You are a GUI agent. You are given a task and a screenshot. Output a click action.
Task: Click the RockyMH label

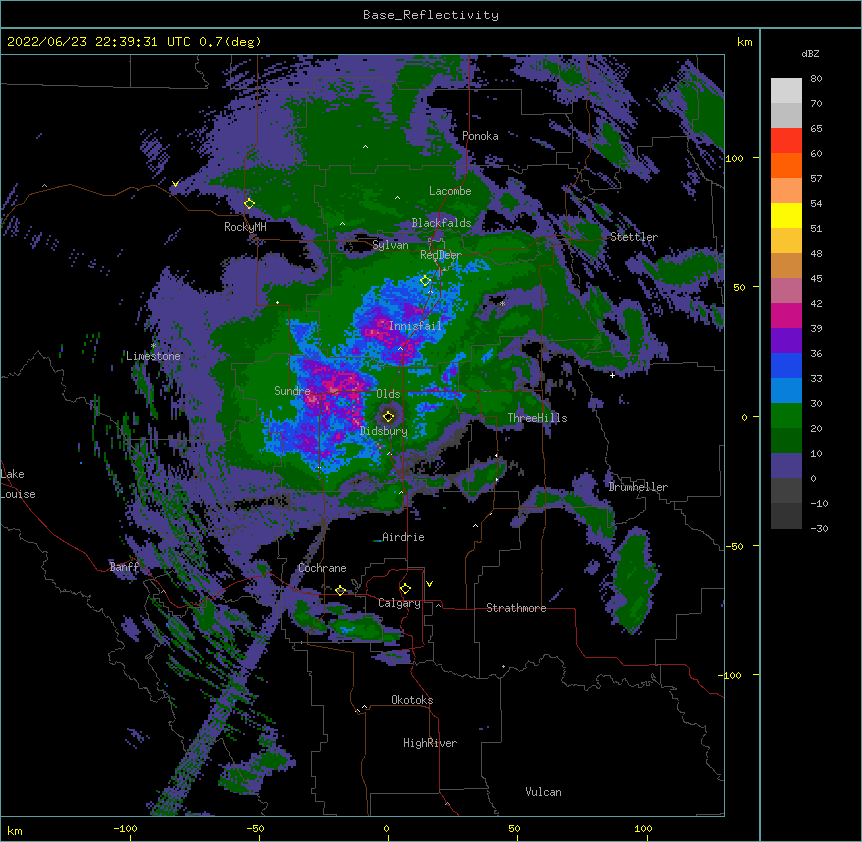245,227
